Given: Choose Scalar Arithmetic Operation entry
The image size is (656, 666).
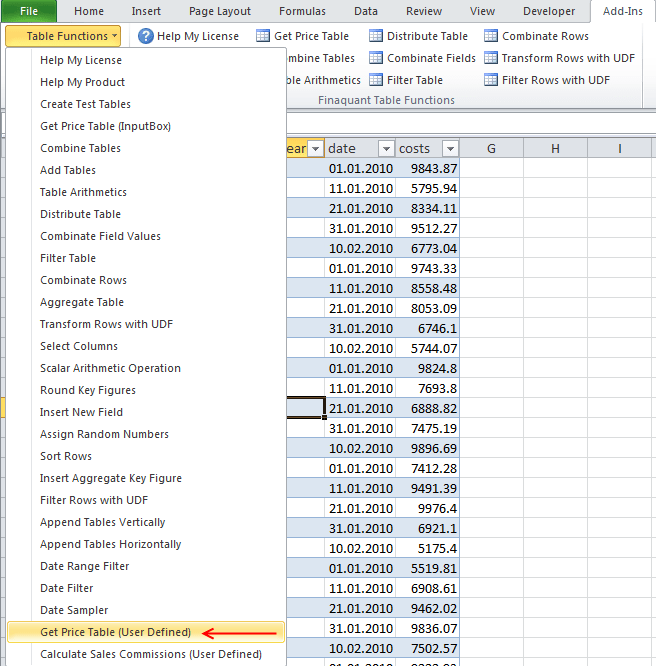Looking at the screenshot, I should (x=146, y=368).
